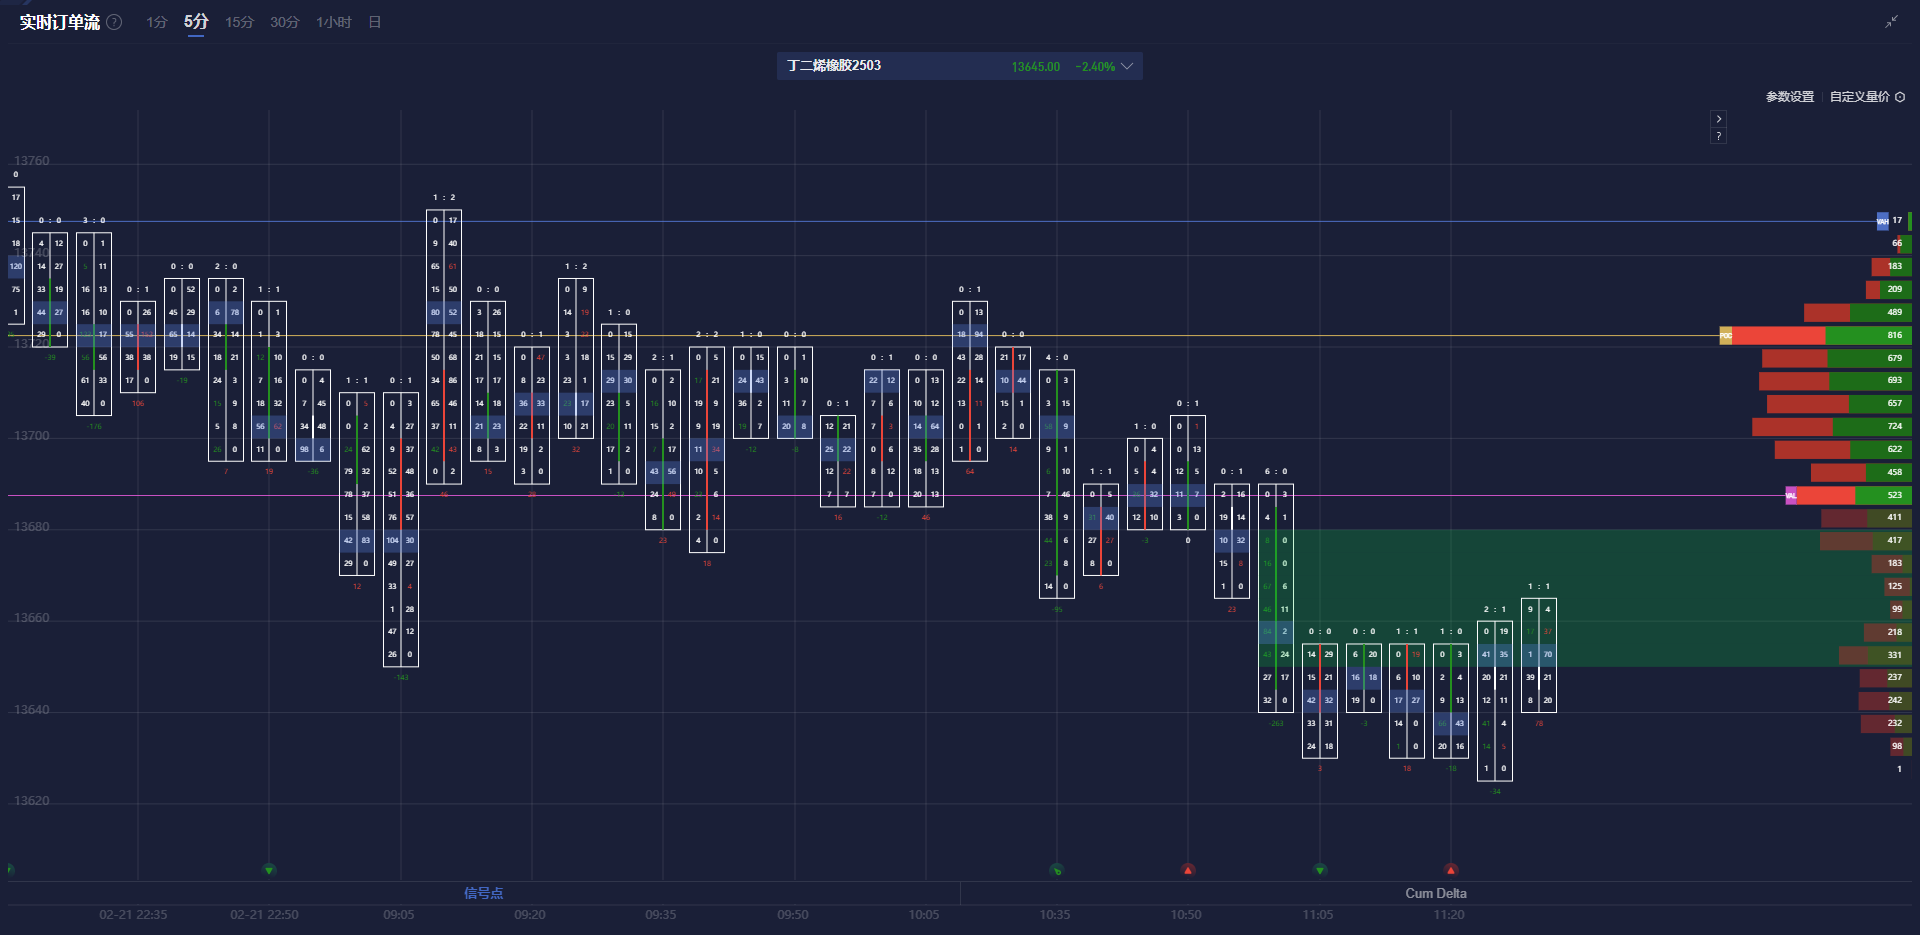1920x935 pixels.
Task: Click the red alert marker near the 10:35 column
Action: (1188, 869)
